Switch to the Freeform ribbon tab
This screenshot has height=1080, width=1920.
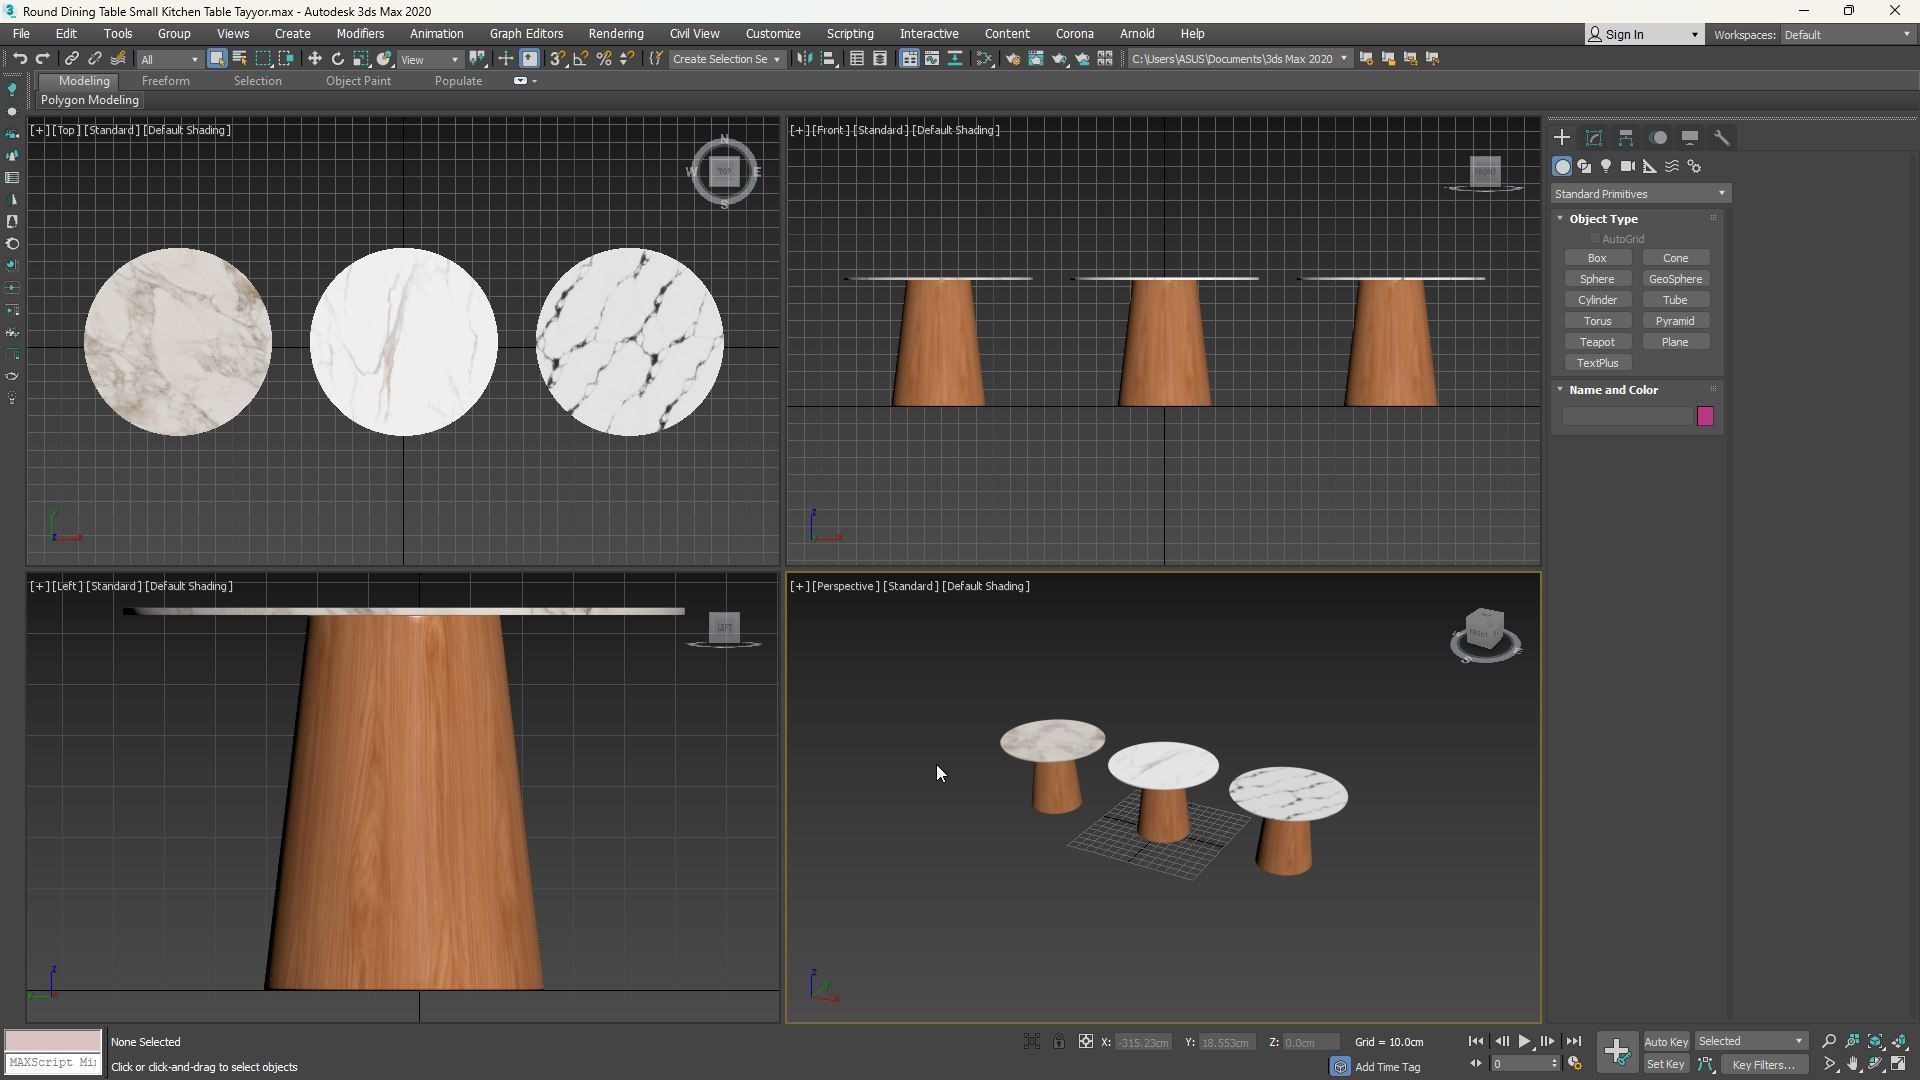tap(166, 81)
